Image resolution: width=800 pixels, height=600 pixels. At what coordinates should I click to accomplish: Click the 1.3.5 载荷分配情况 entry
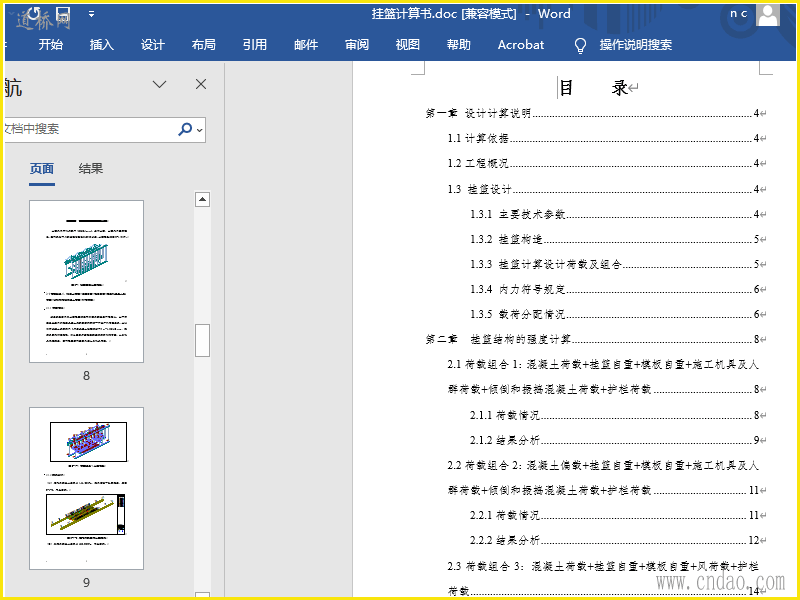pos(615,314)
